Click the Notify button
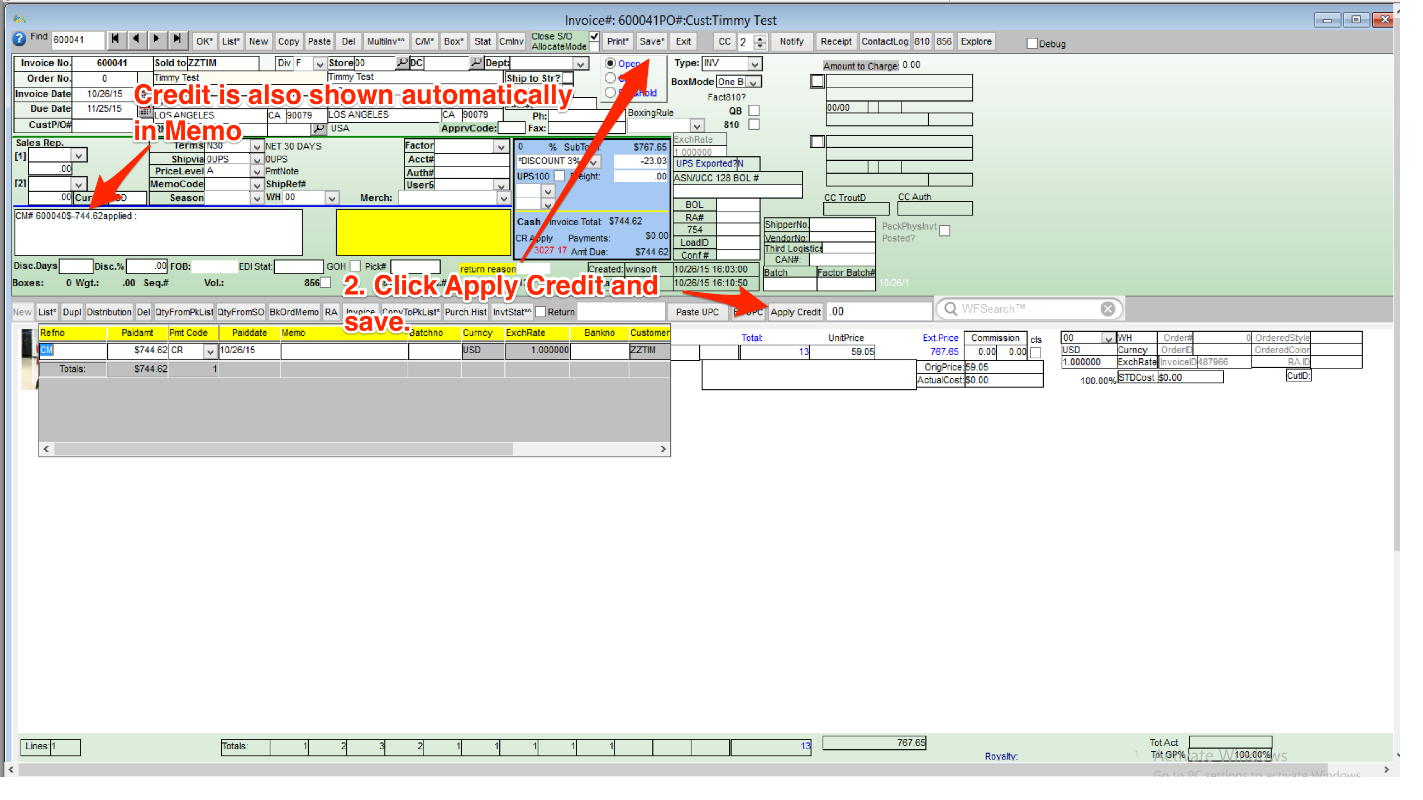This screenshot has width=1423, height=800. tap(791, 41)
